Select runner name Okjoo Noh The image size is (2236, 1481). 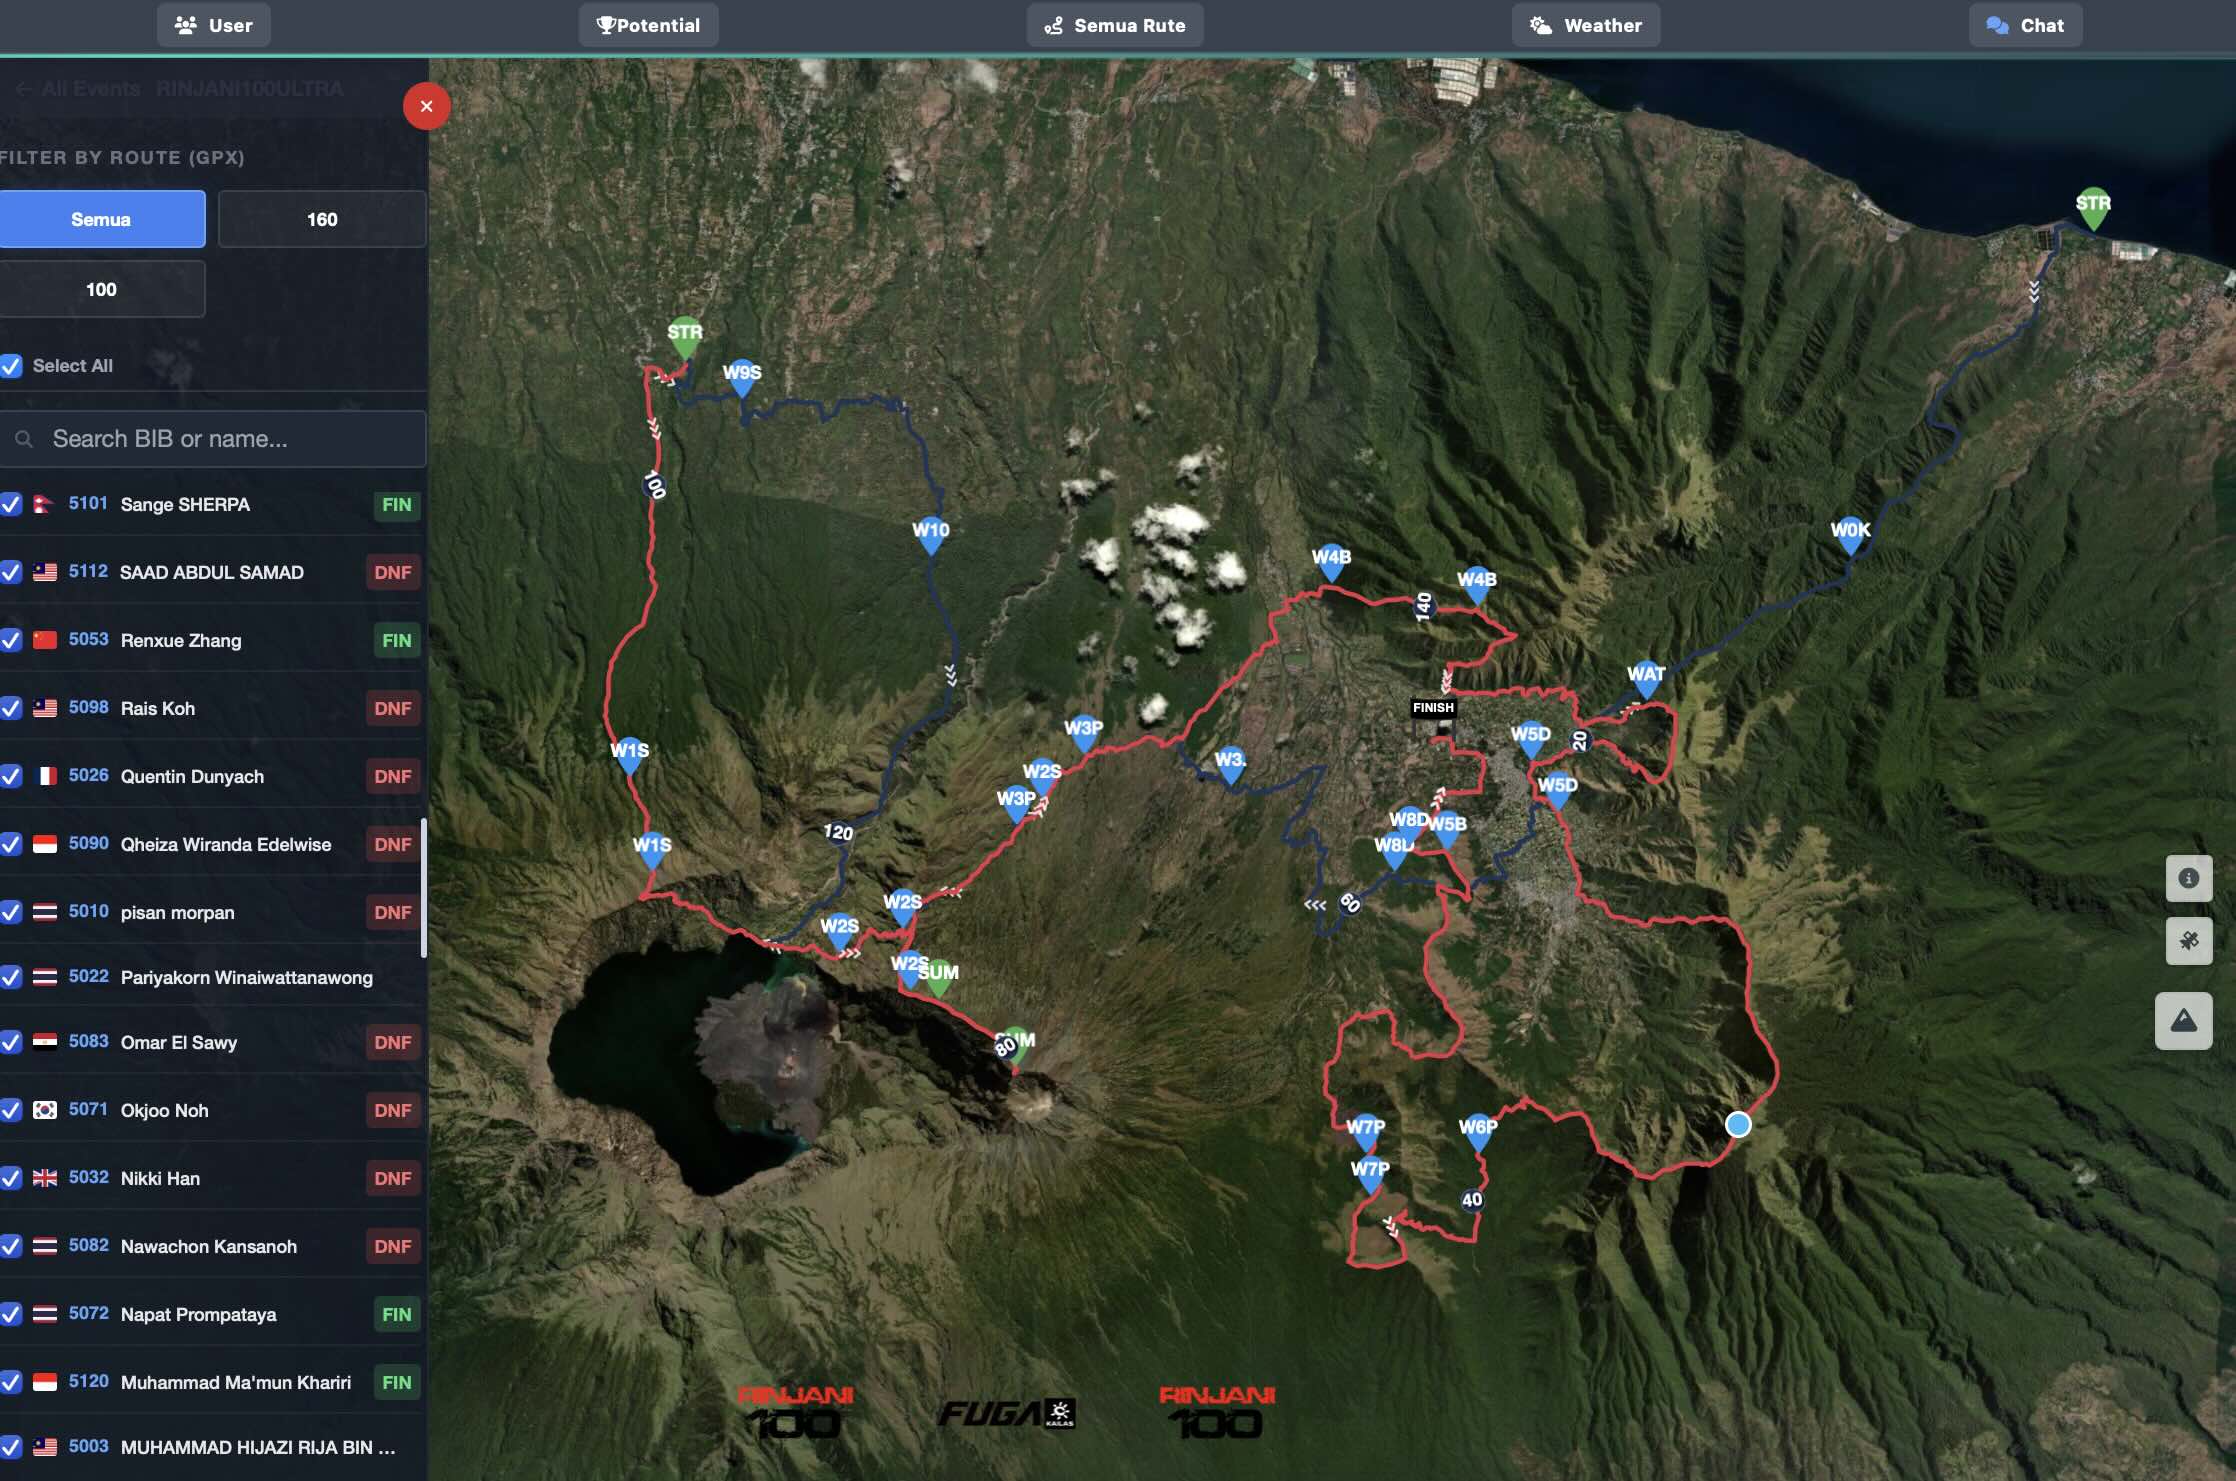click(x=164, y=1110)
